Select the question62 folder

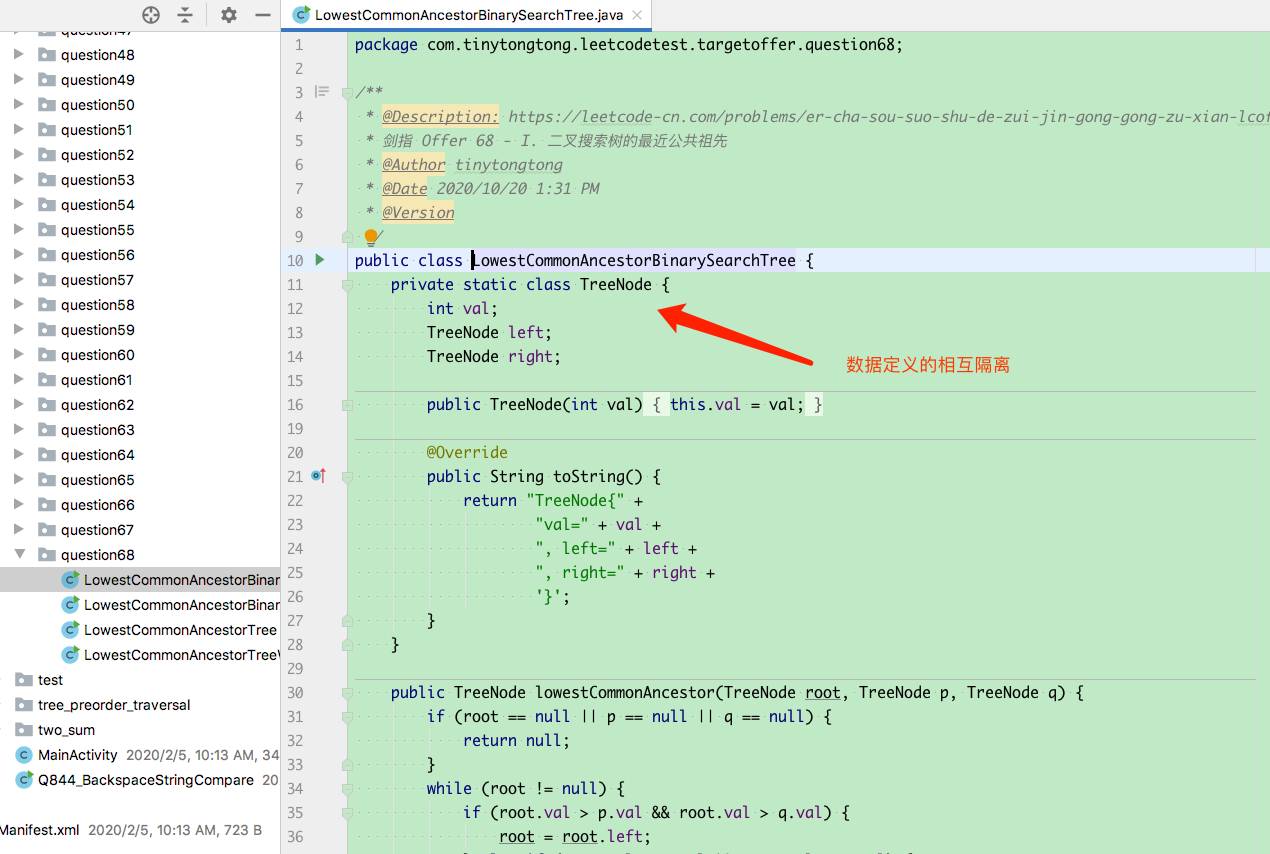click(x=98, y=405)
